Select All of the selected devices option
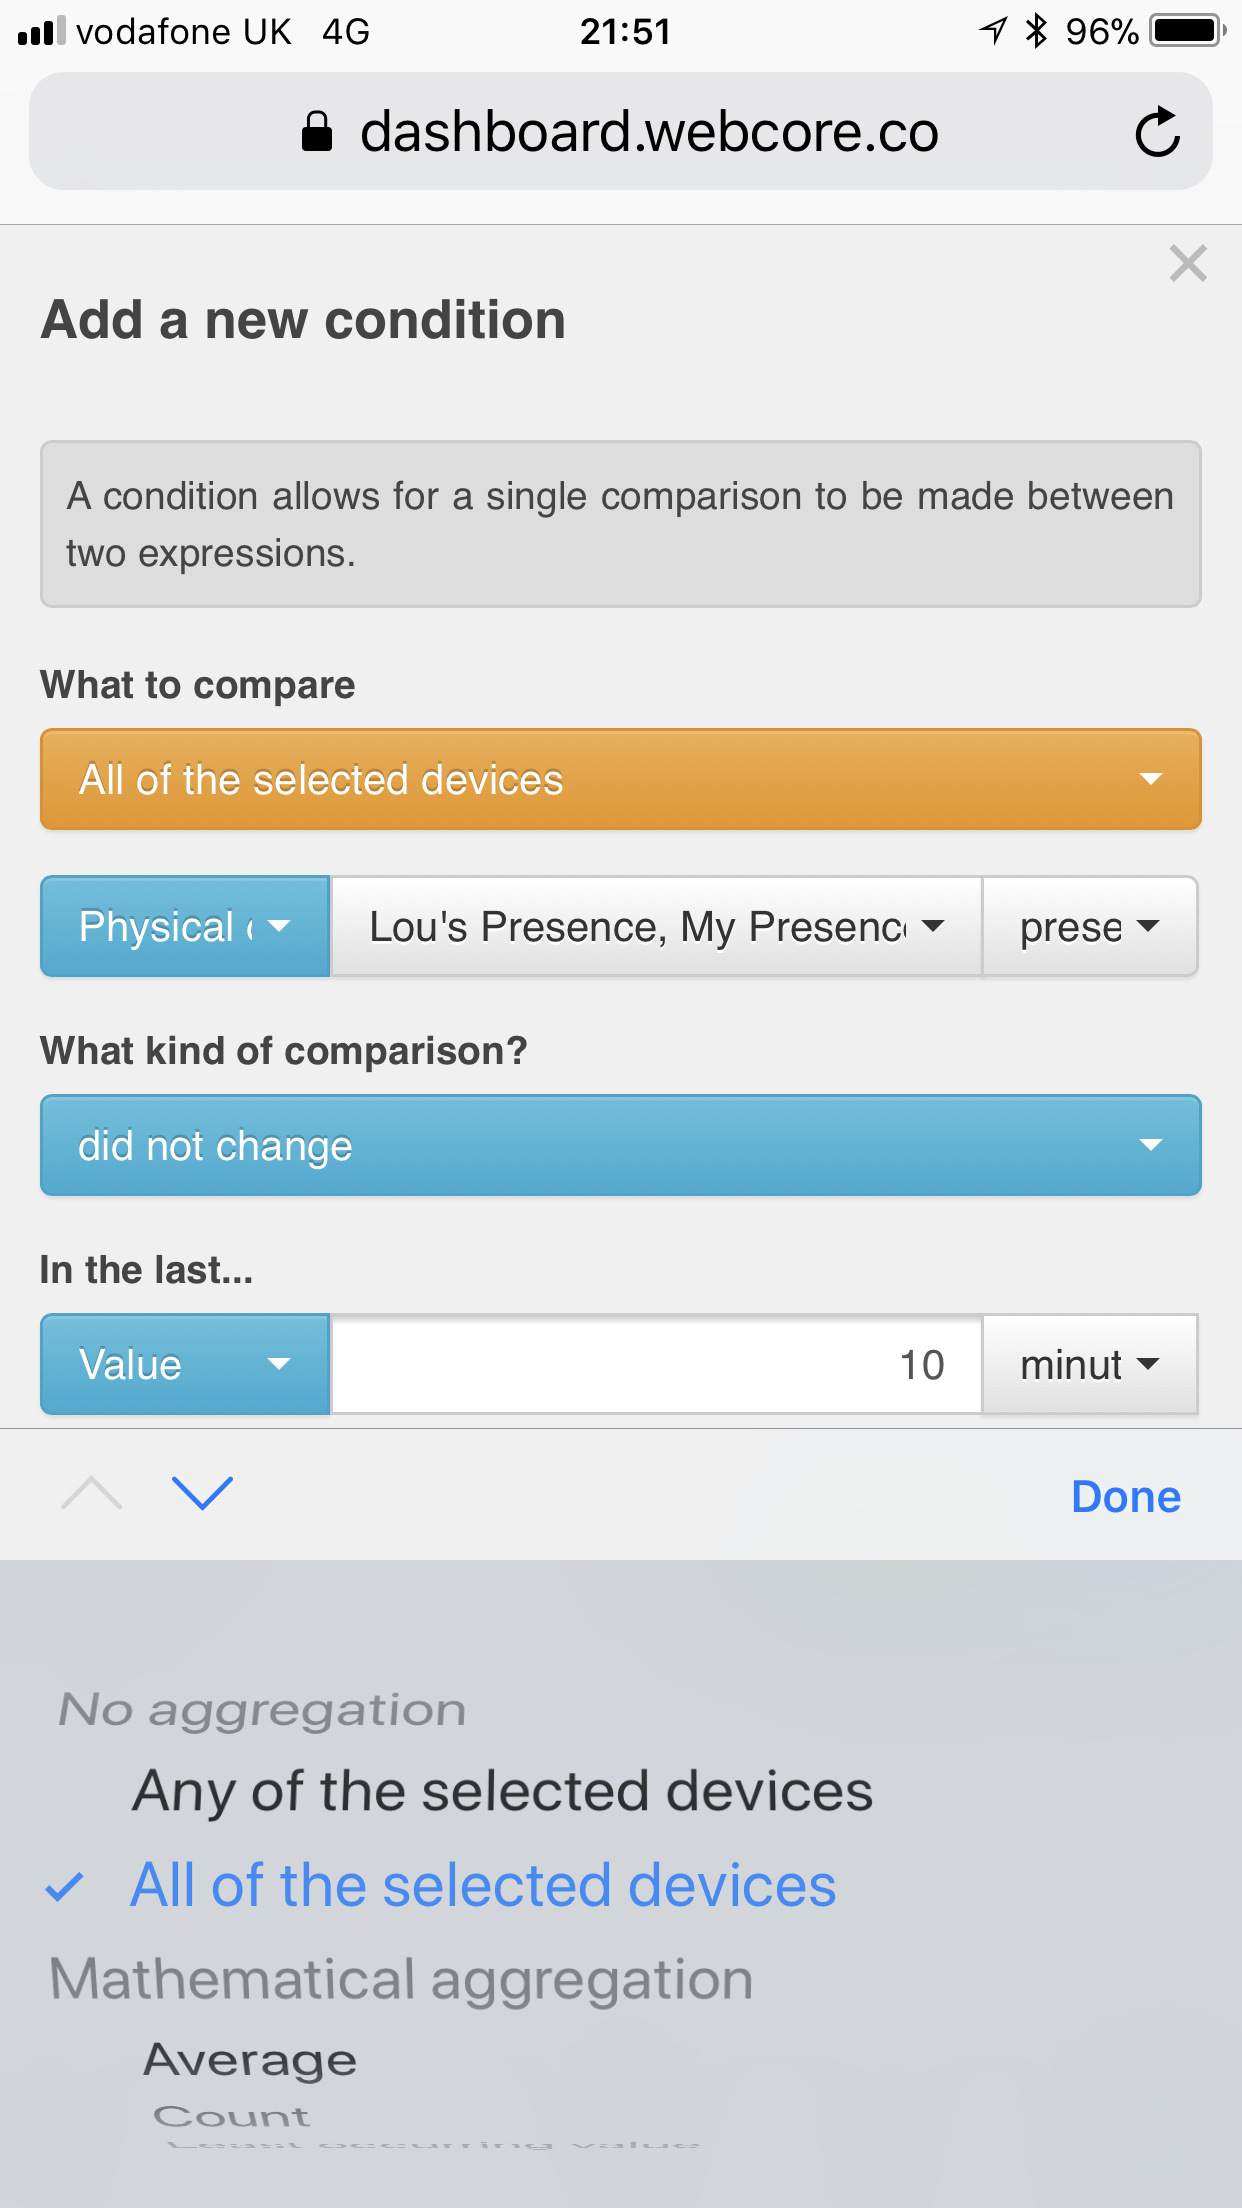The width and height of the screenshot is (1242, 2208). [x=483, y=1885]
